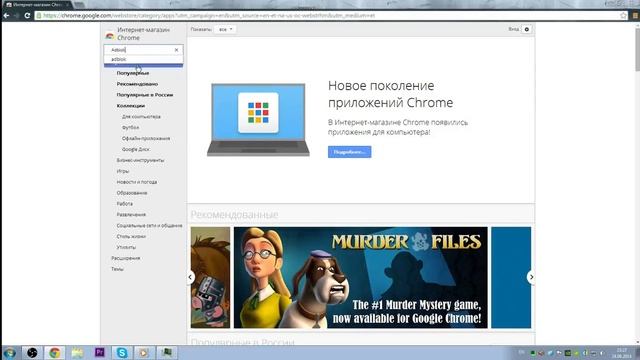This screenshot has width=640, height=360.
Task: Open the Популярные category
Action: click(133, 73)
